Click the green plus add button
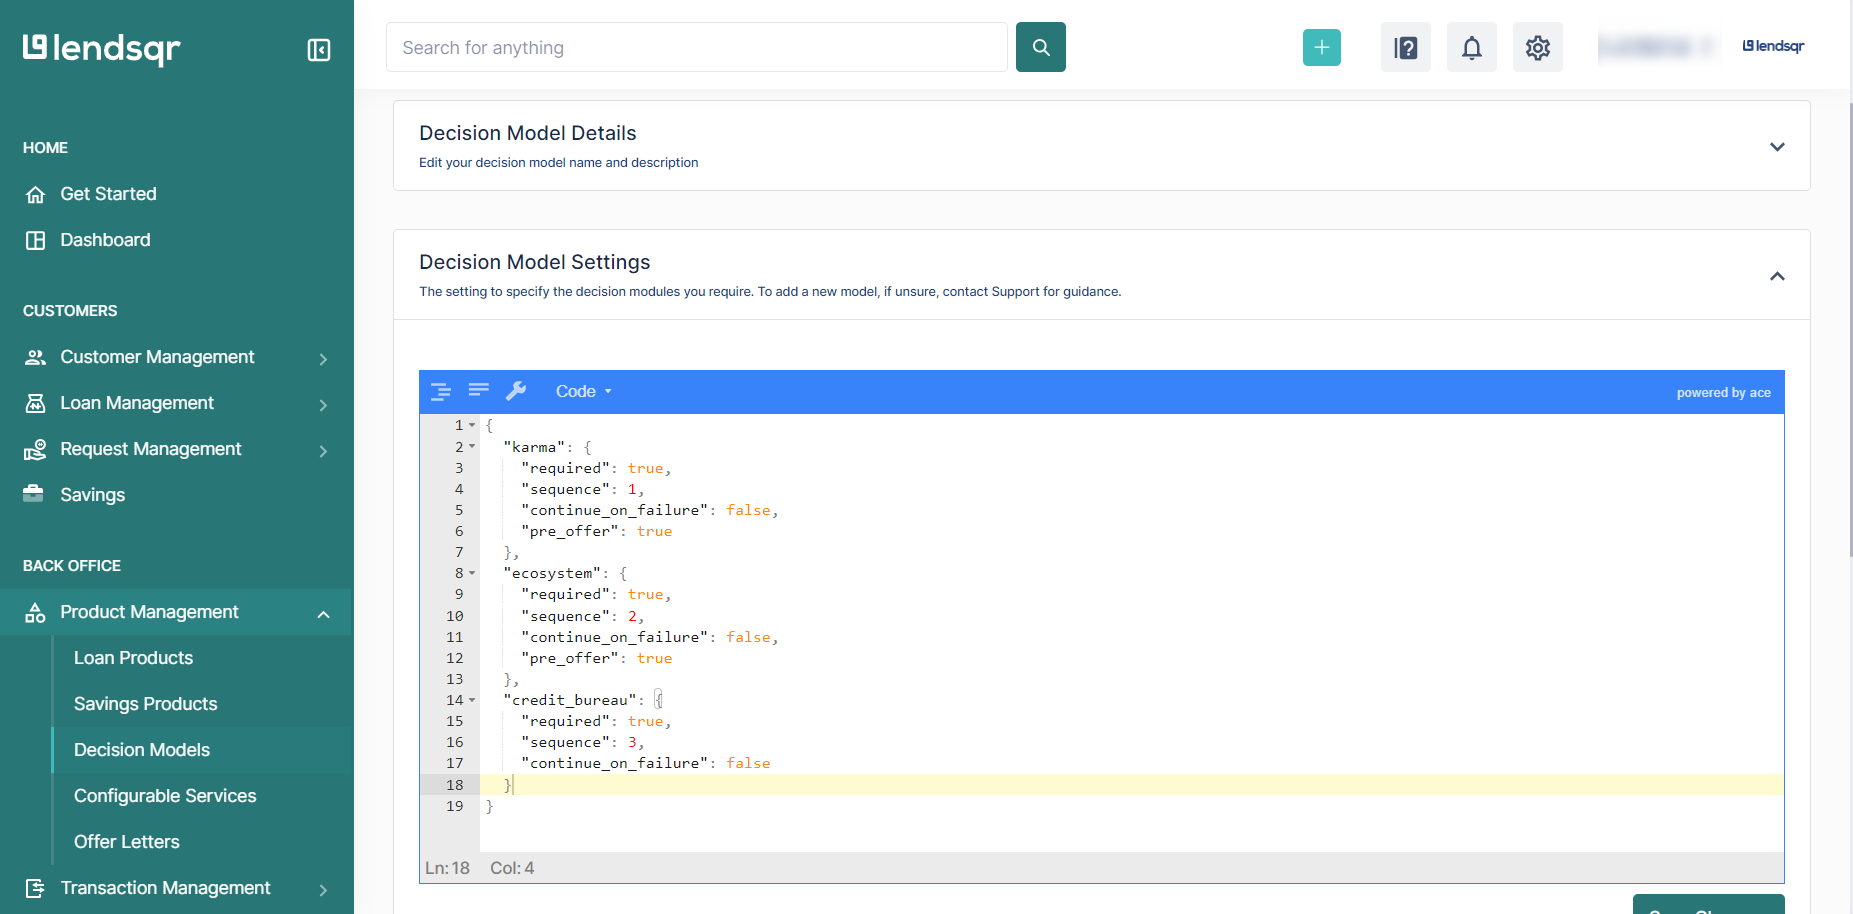 (x=1322, y=47)
